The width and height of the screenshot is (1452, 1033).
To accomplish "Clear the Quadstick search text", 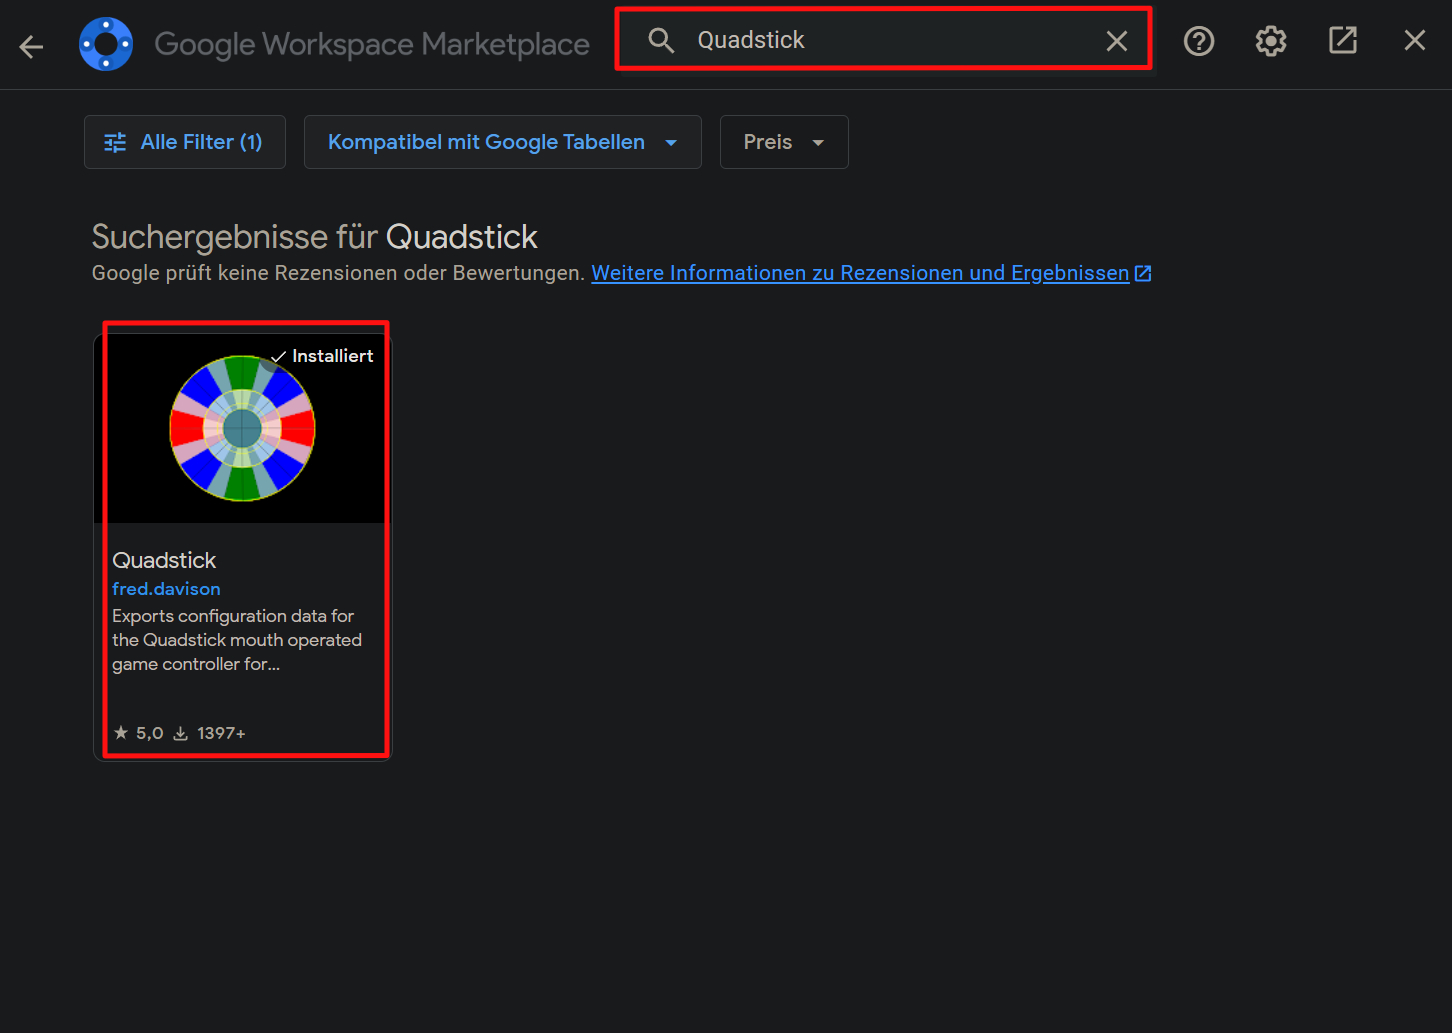I will pos(1116,41).
